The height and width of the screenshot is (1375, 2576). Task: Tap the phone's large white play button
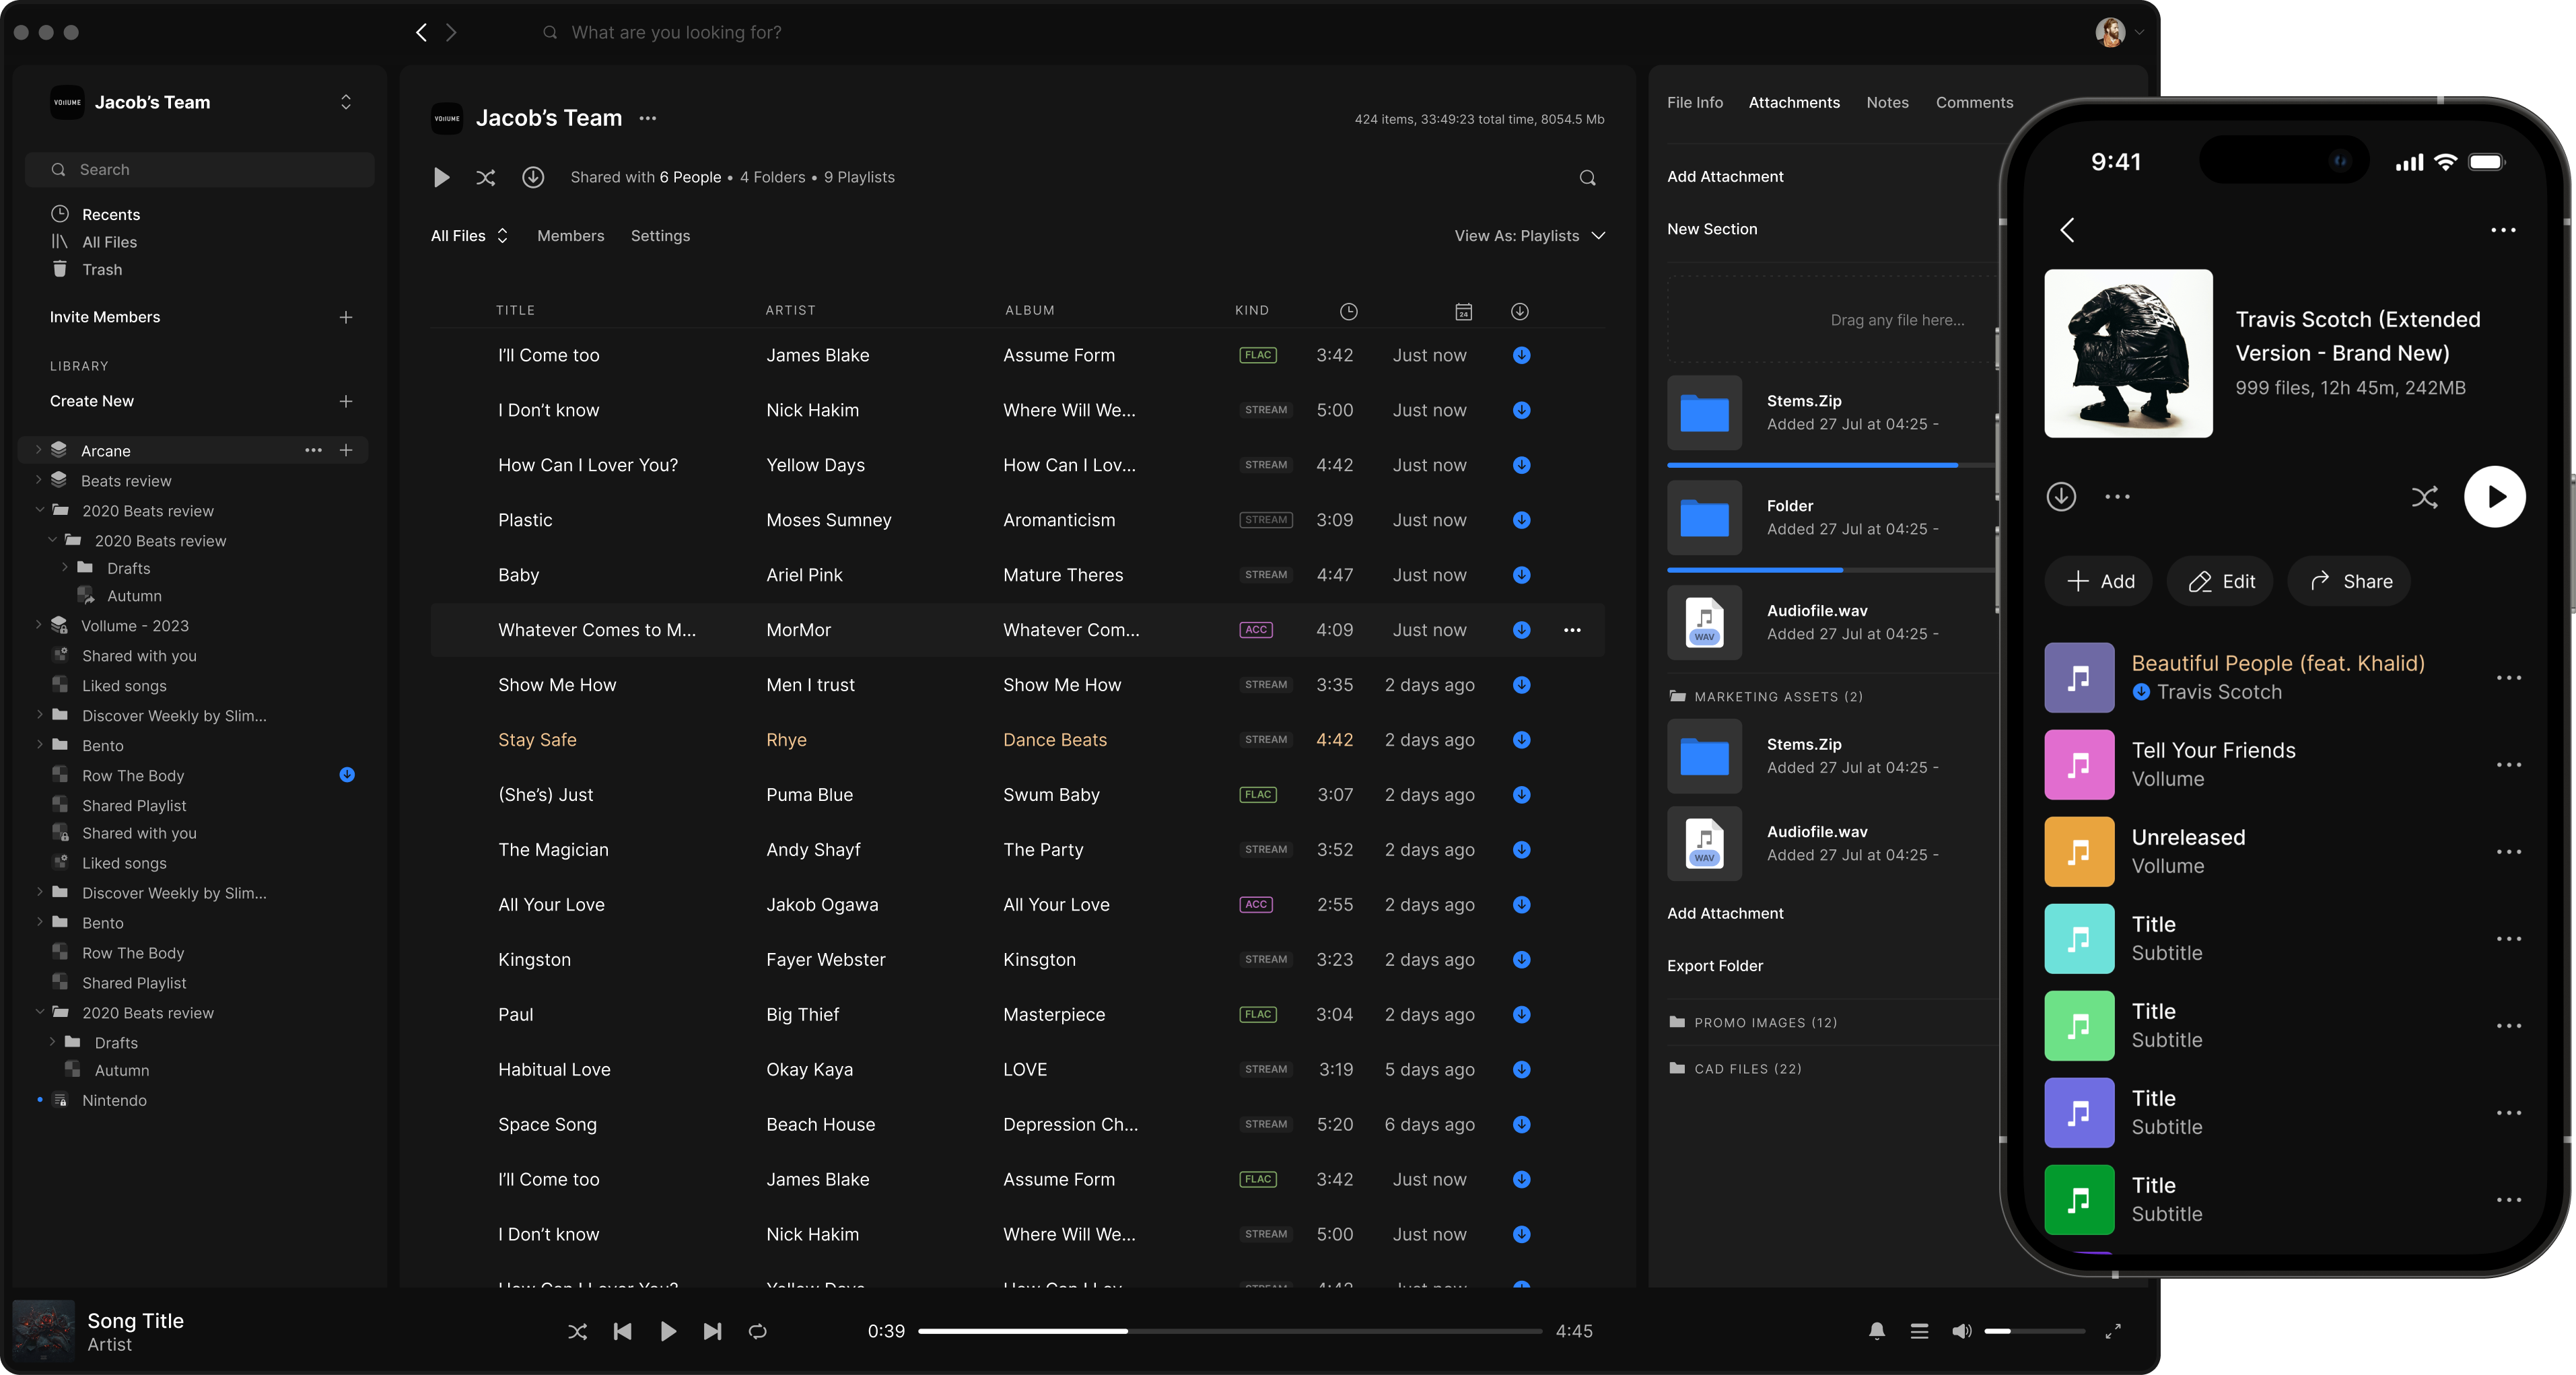point(2494,497)
